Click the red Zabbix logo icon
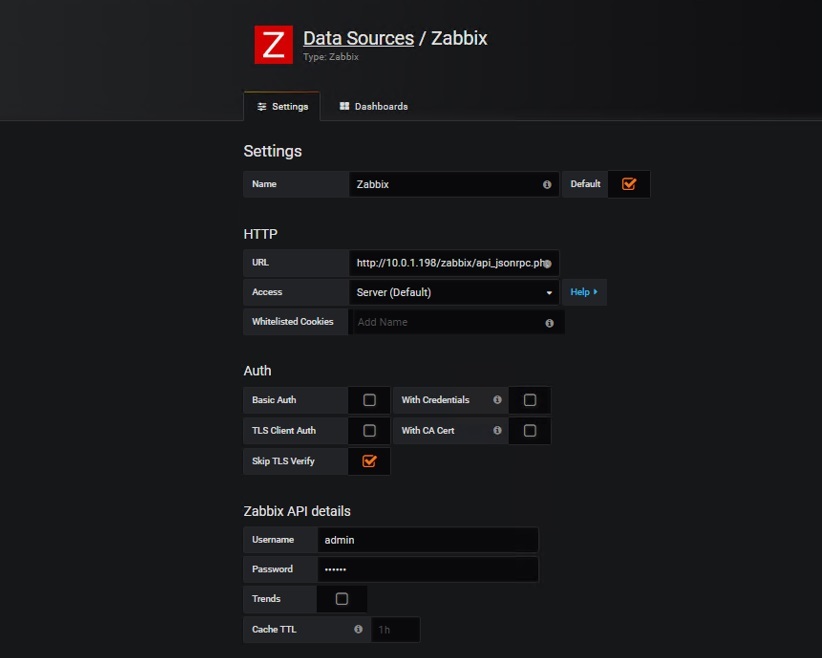This screenshot has height=658, width=822. click(x=273, y=45)
